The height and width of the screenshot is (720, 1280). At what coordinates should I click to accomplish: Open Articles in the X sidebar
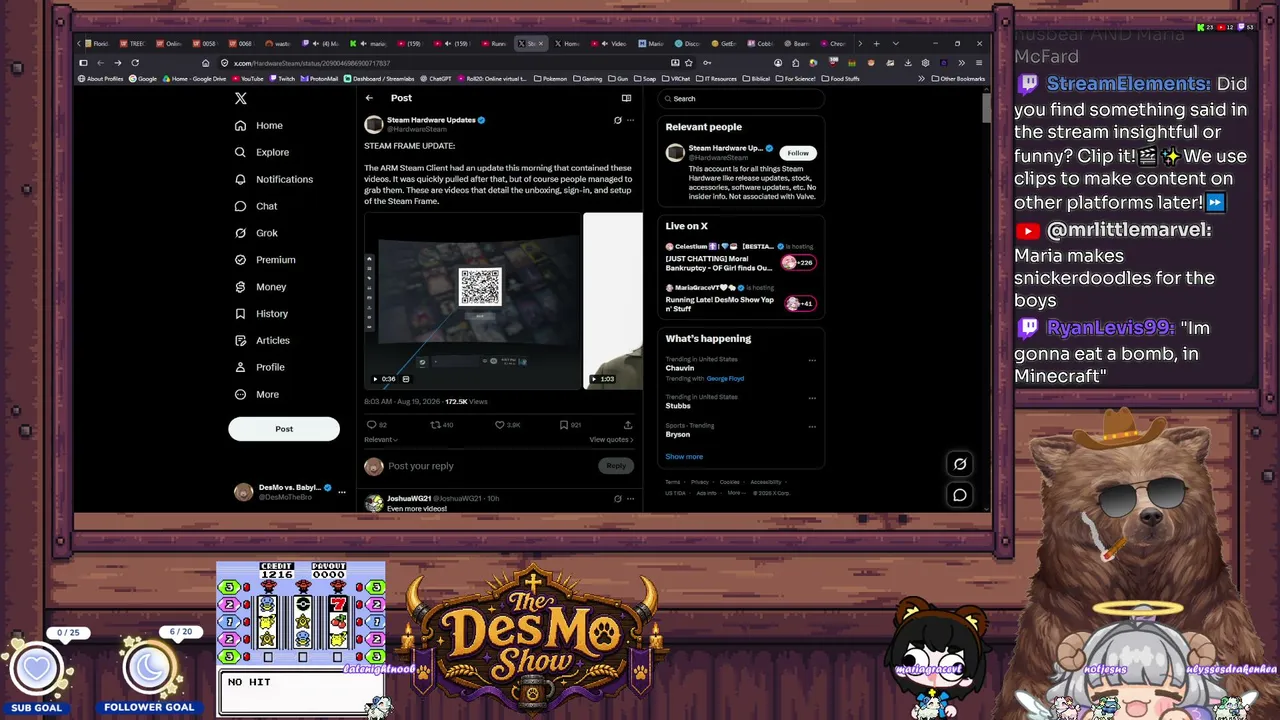click(x=262, y=341)
